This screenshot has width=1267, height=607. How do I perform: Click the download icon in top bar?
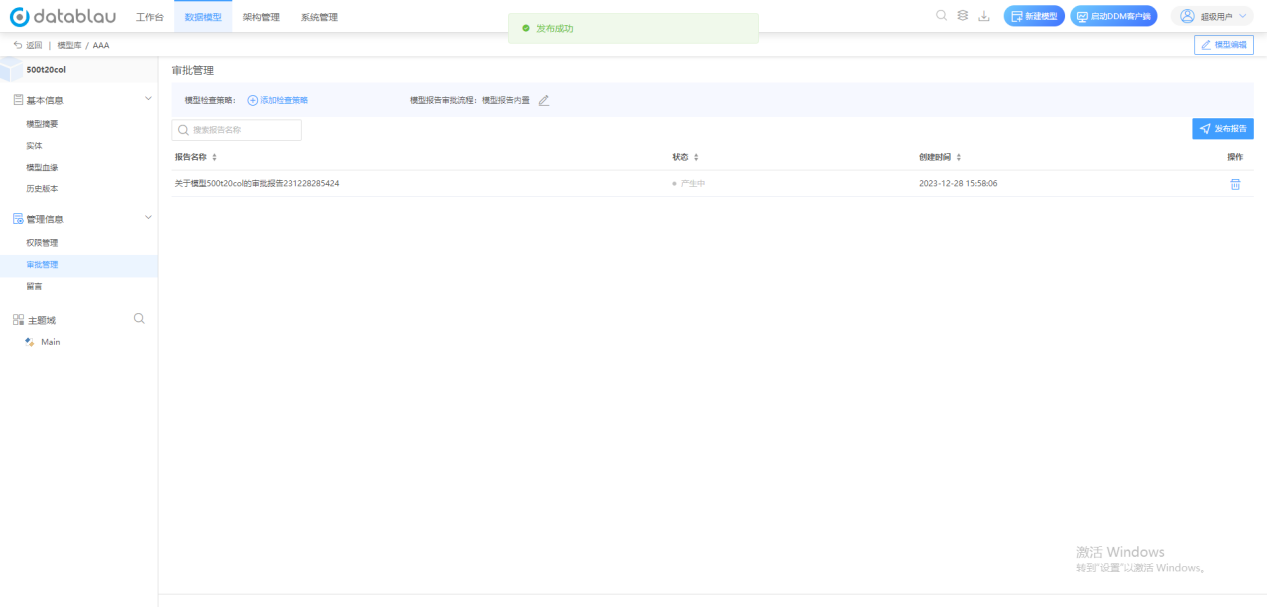click(984, 15)
